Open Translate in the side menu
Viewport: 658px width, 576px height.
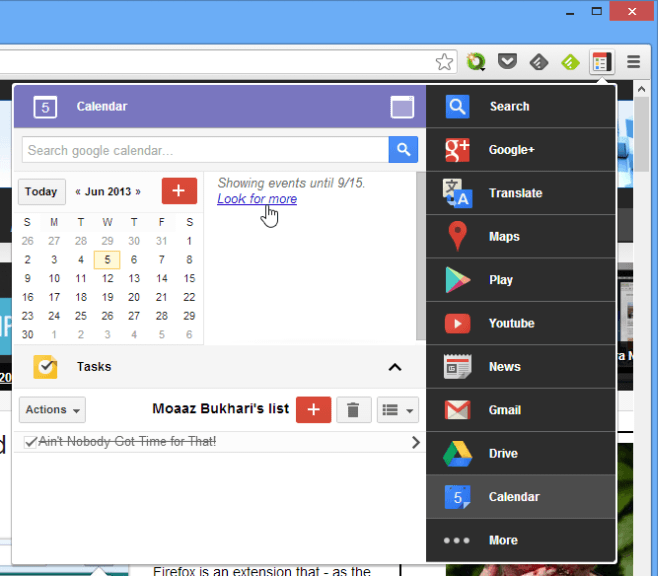point(521,193)
